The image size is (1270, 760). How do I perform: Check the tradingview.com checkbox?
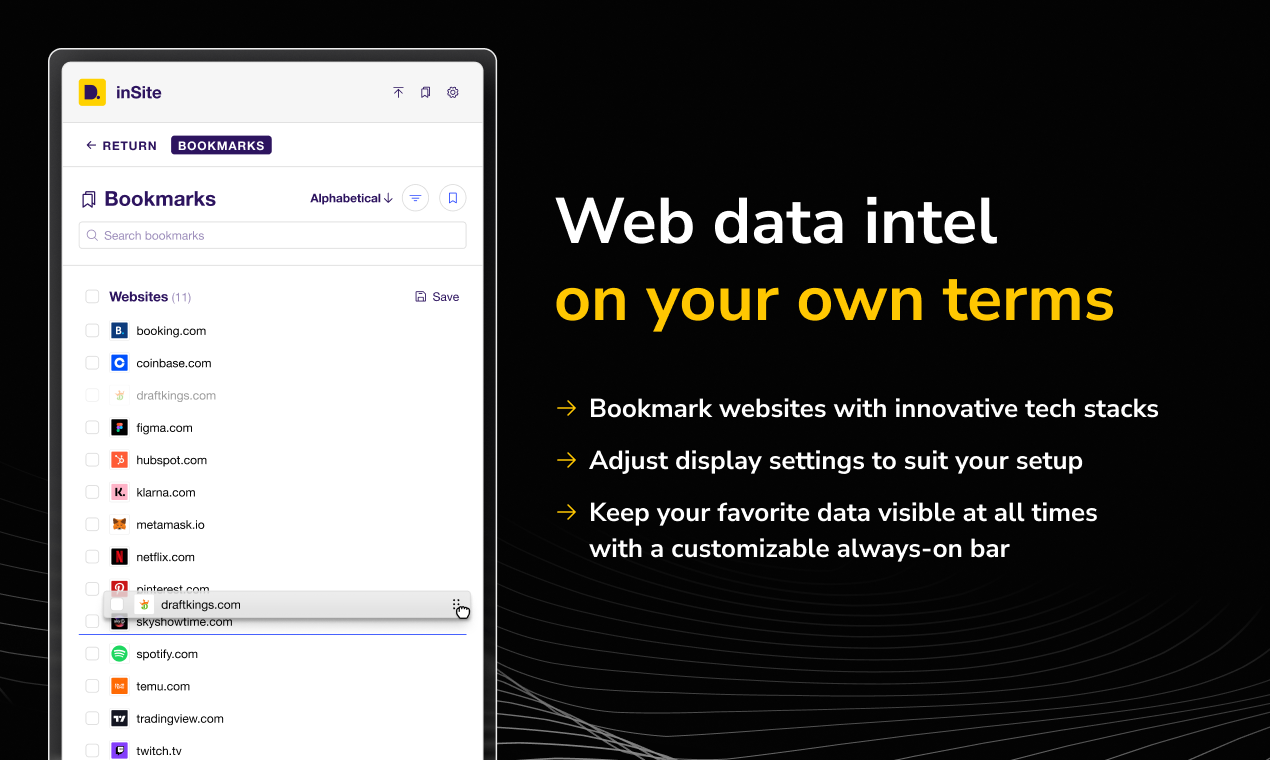pos(92,718)
